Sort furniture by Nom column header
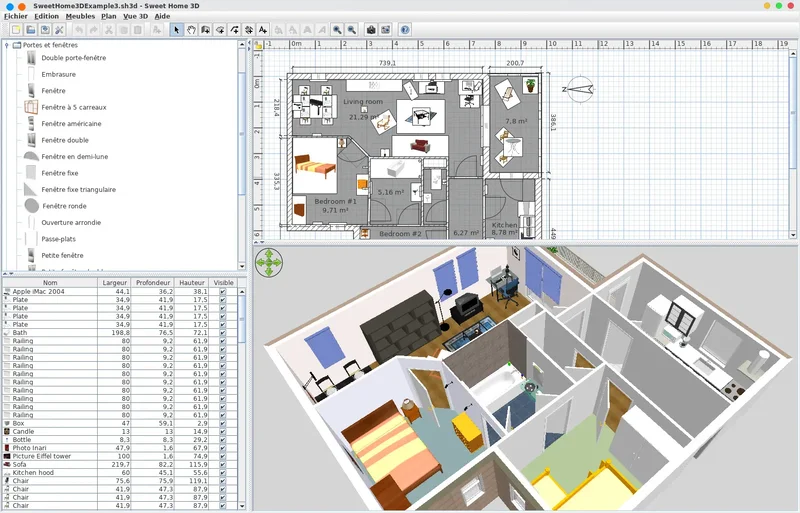Image resolution: width=800 pixels, height=513 pixels. pos(50,283)
